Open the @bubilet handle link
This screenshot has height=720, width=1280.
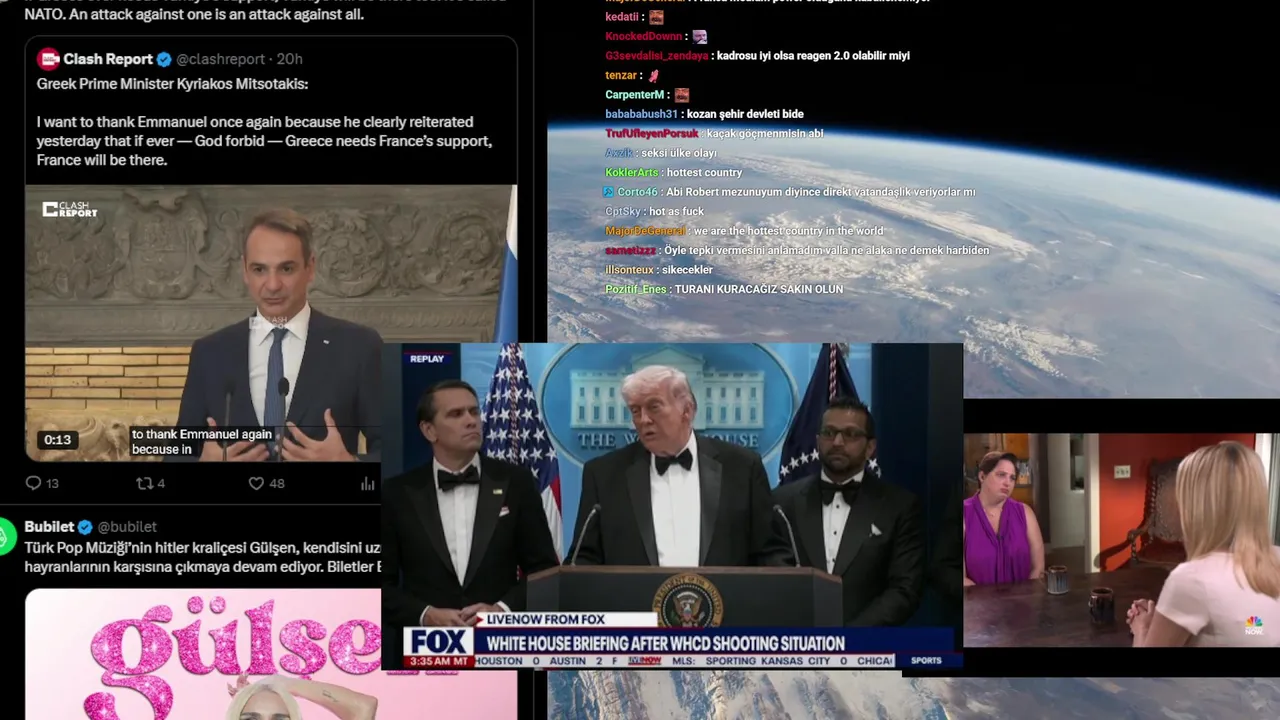127,527
